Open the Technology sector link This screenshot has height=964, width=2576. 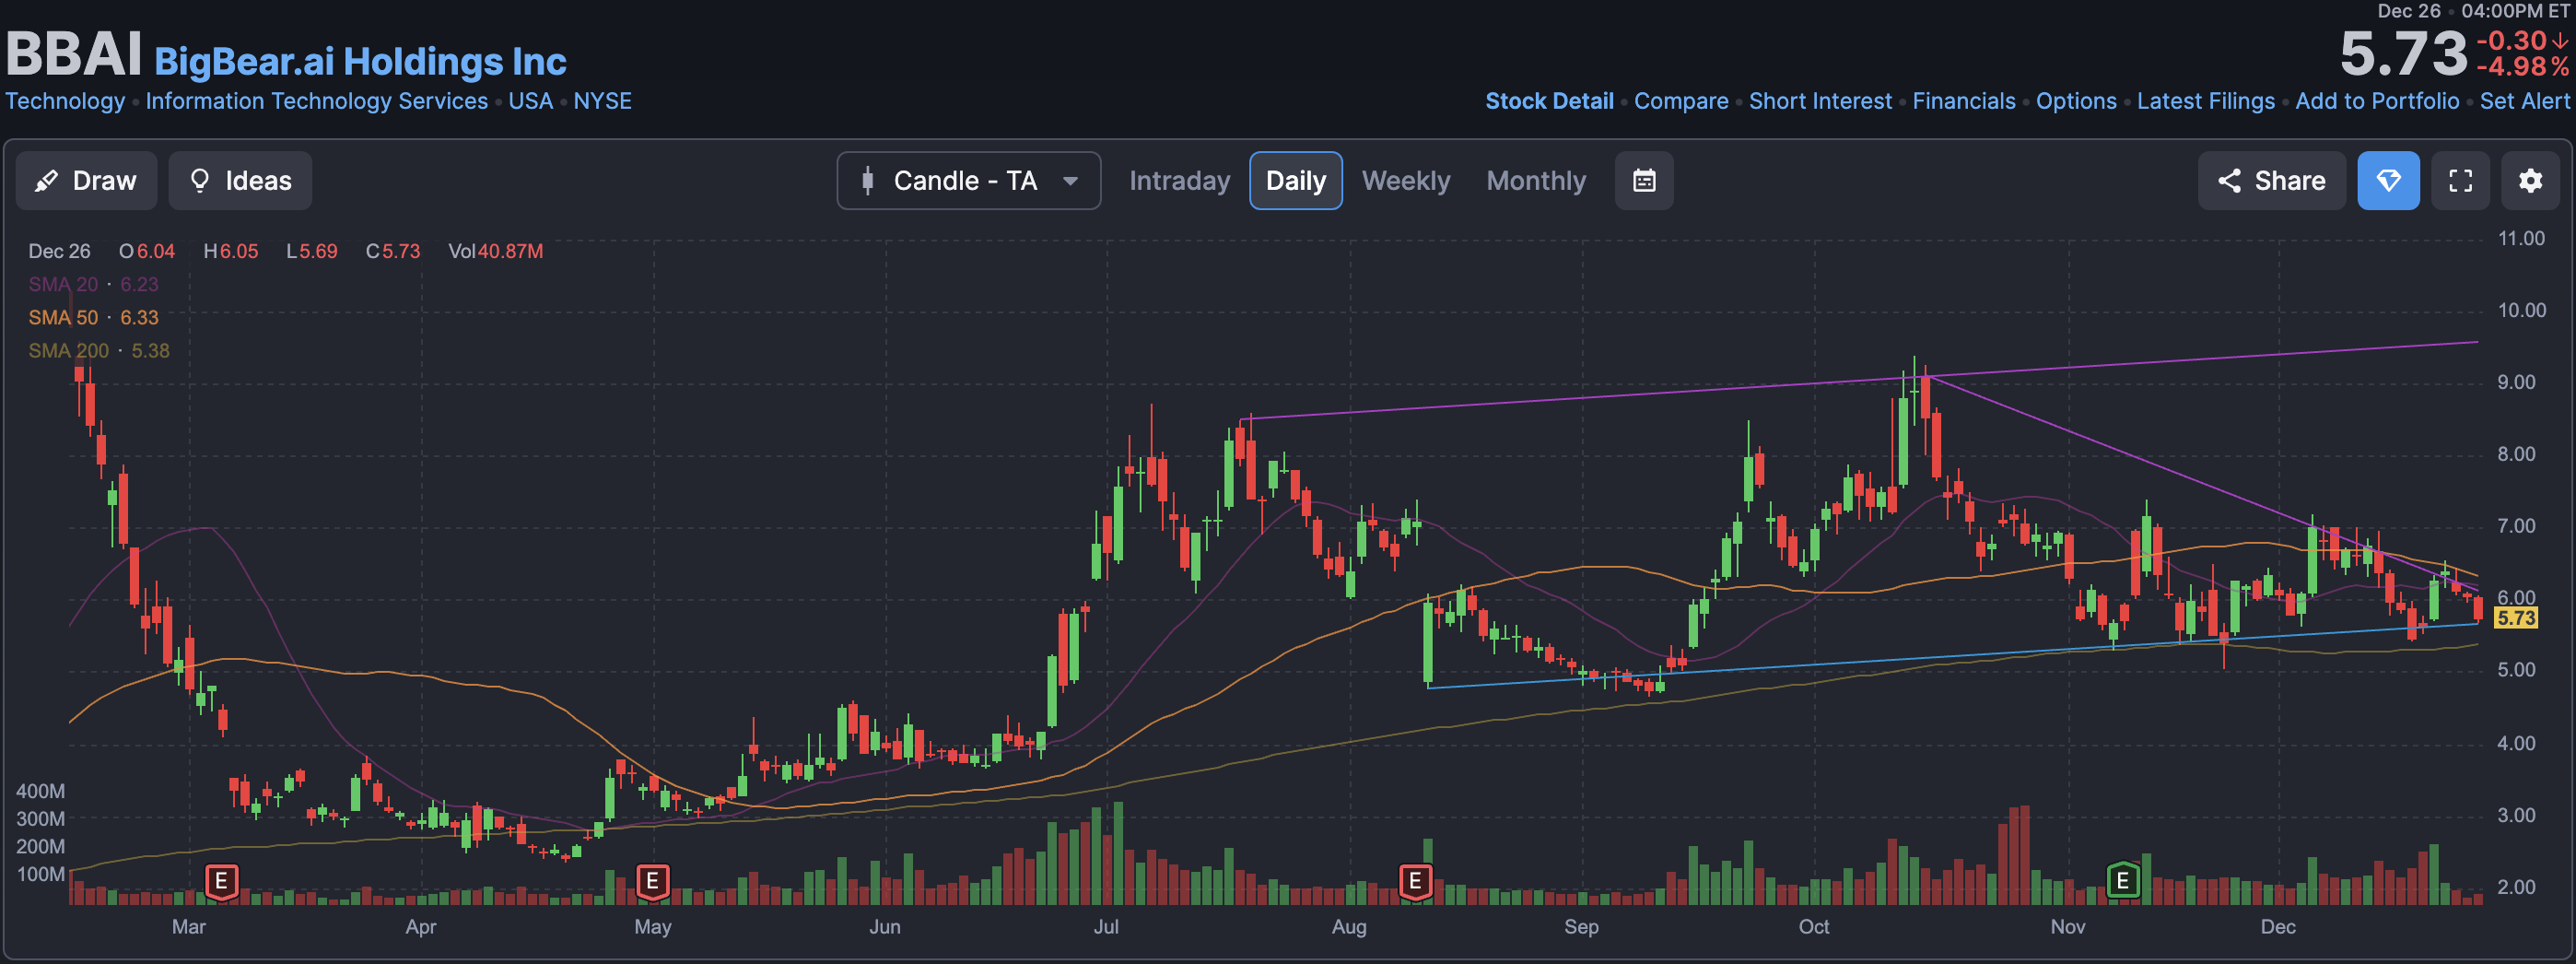point(65,101)
